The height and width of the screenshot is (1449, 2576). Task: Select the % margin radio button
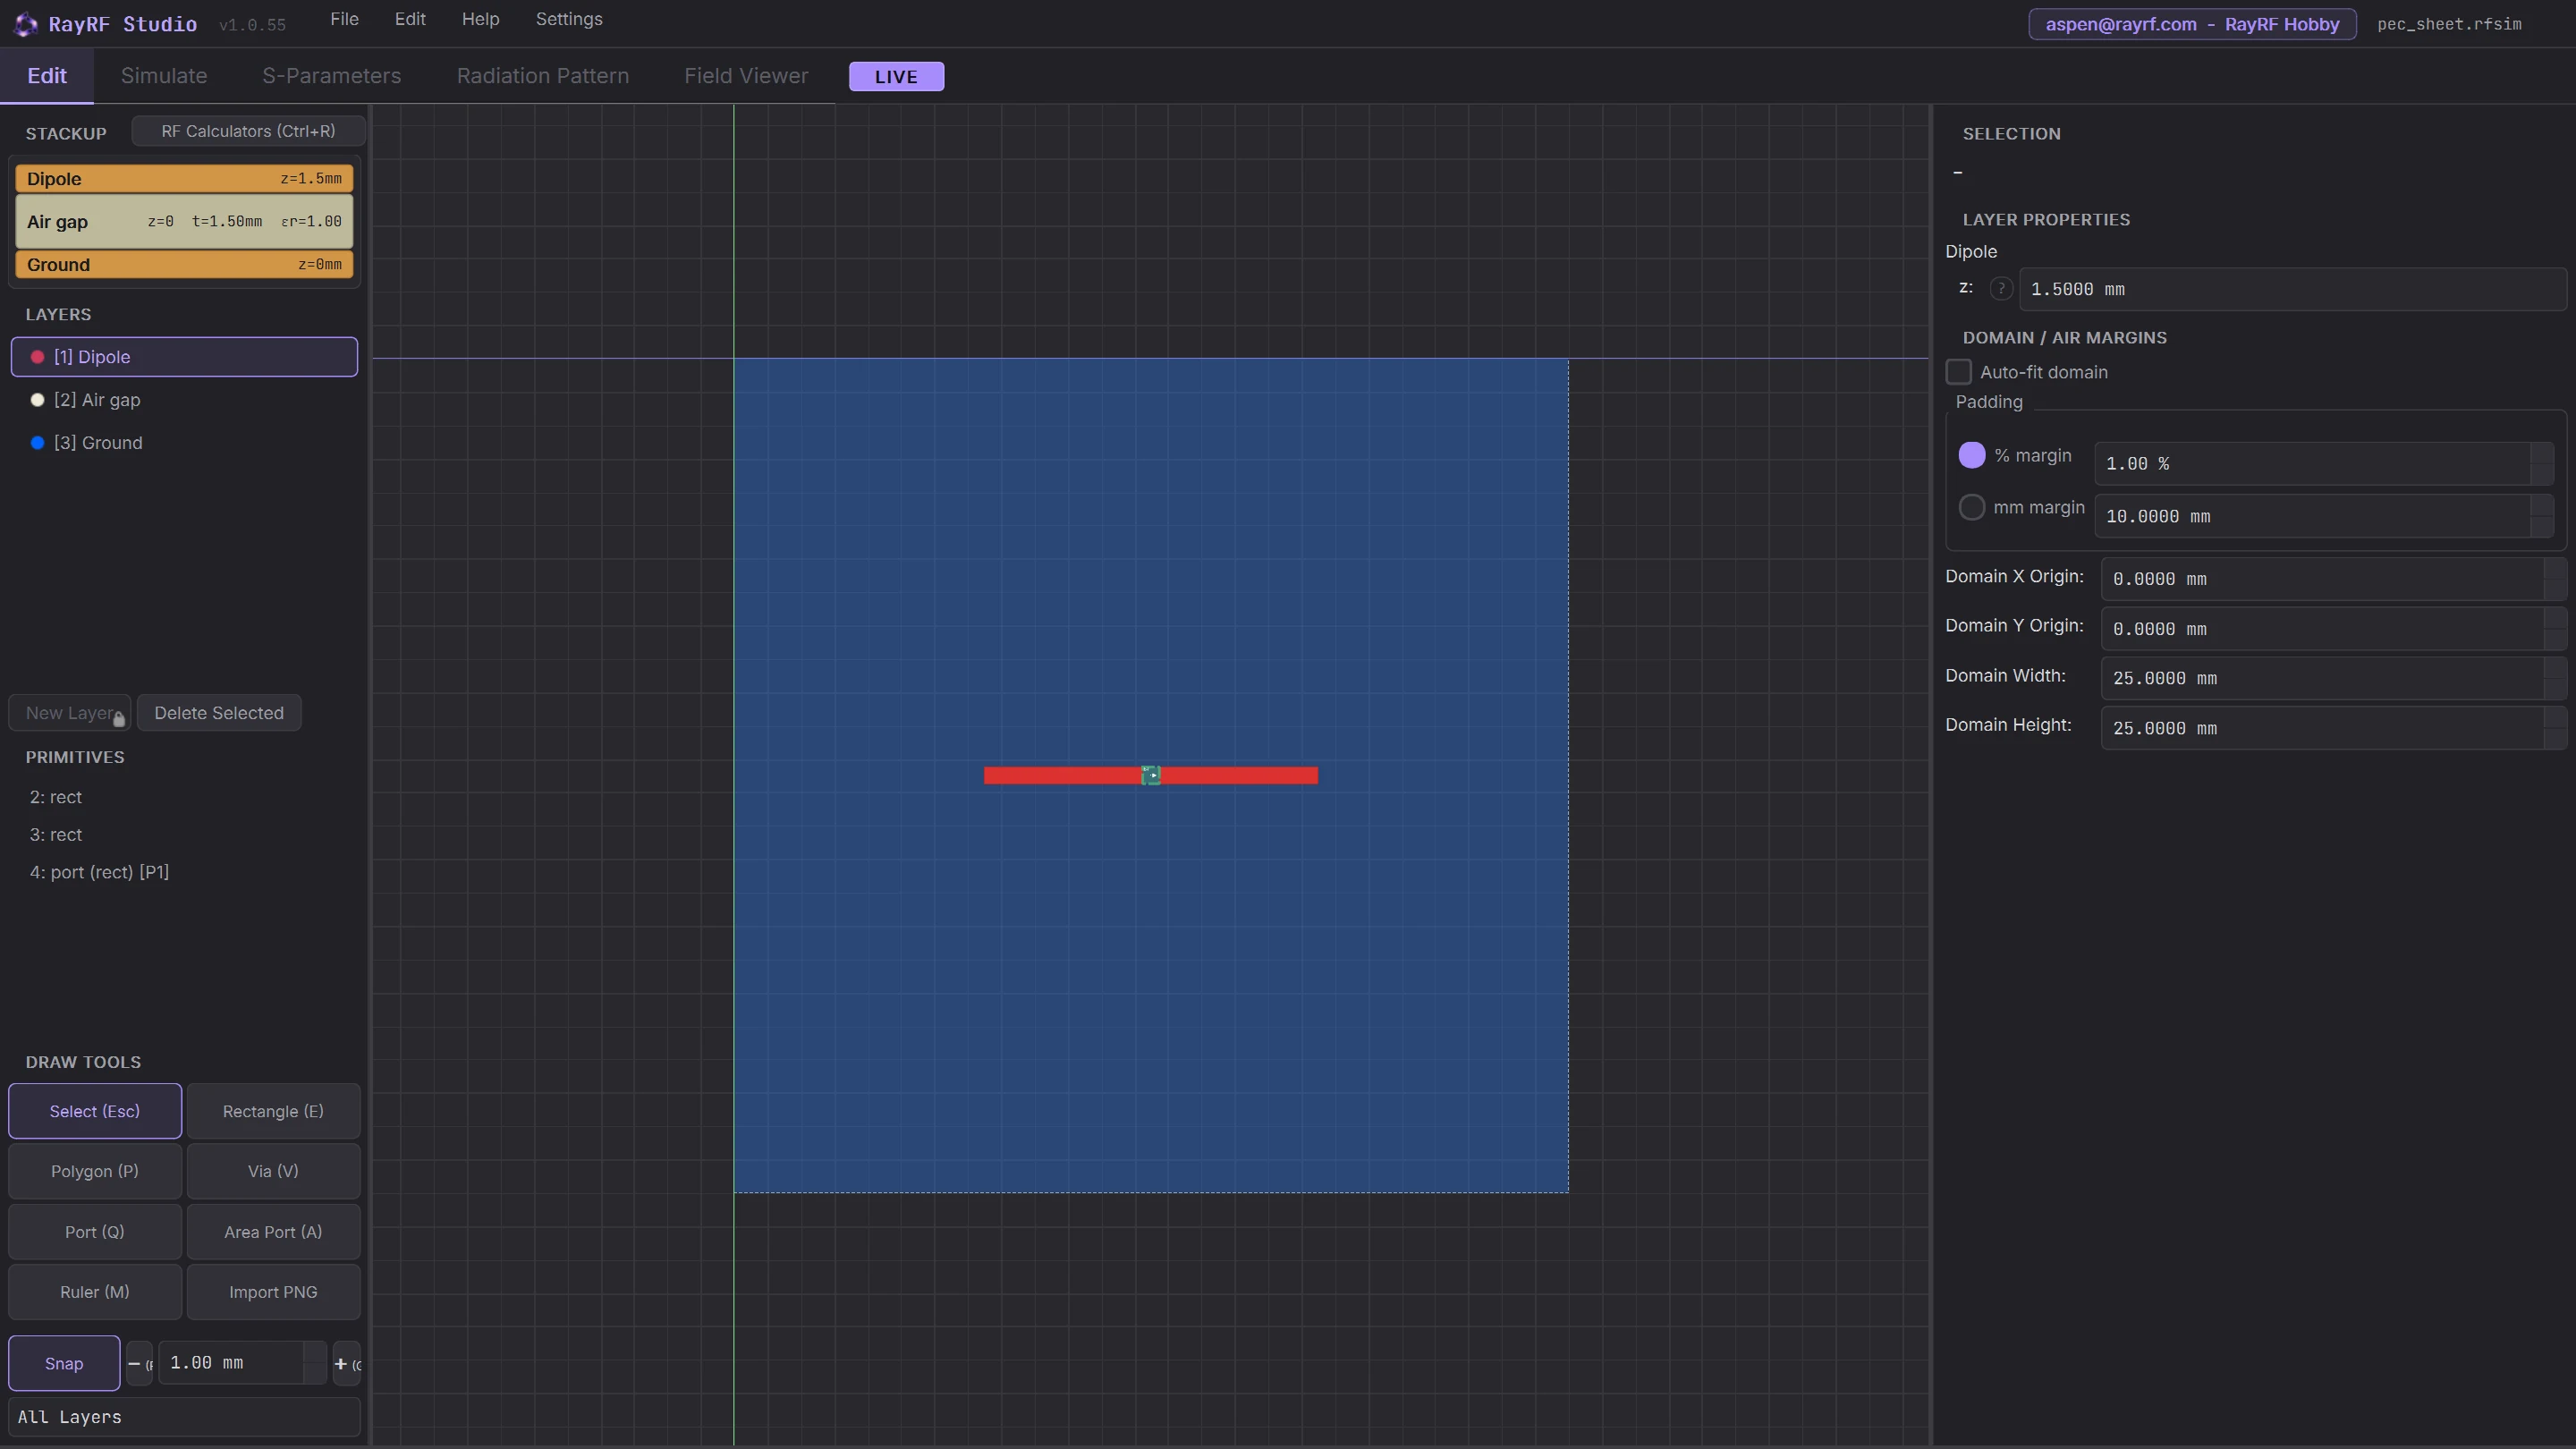pyautogui.click(x=1971, y=455)
